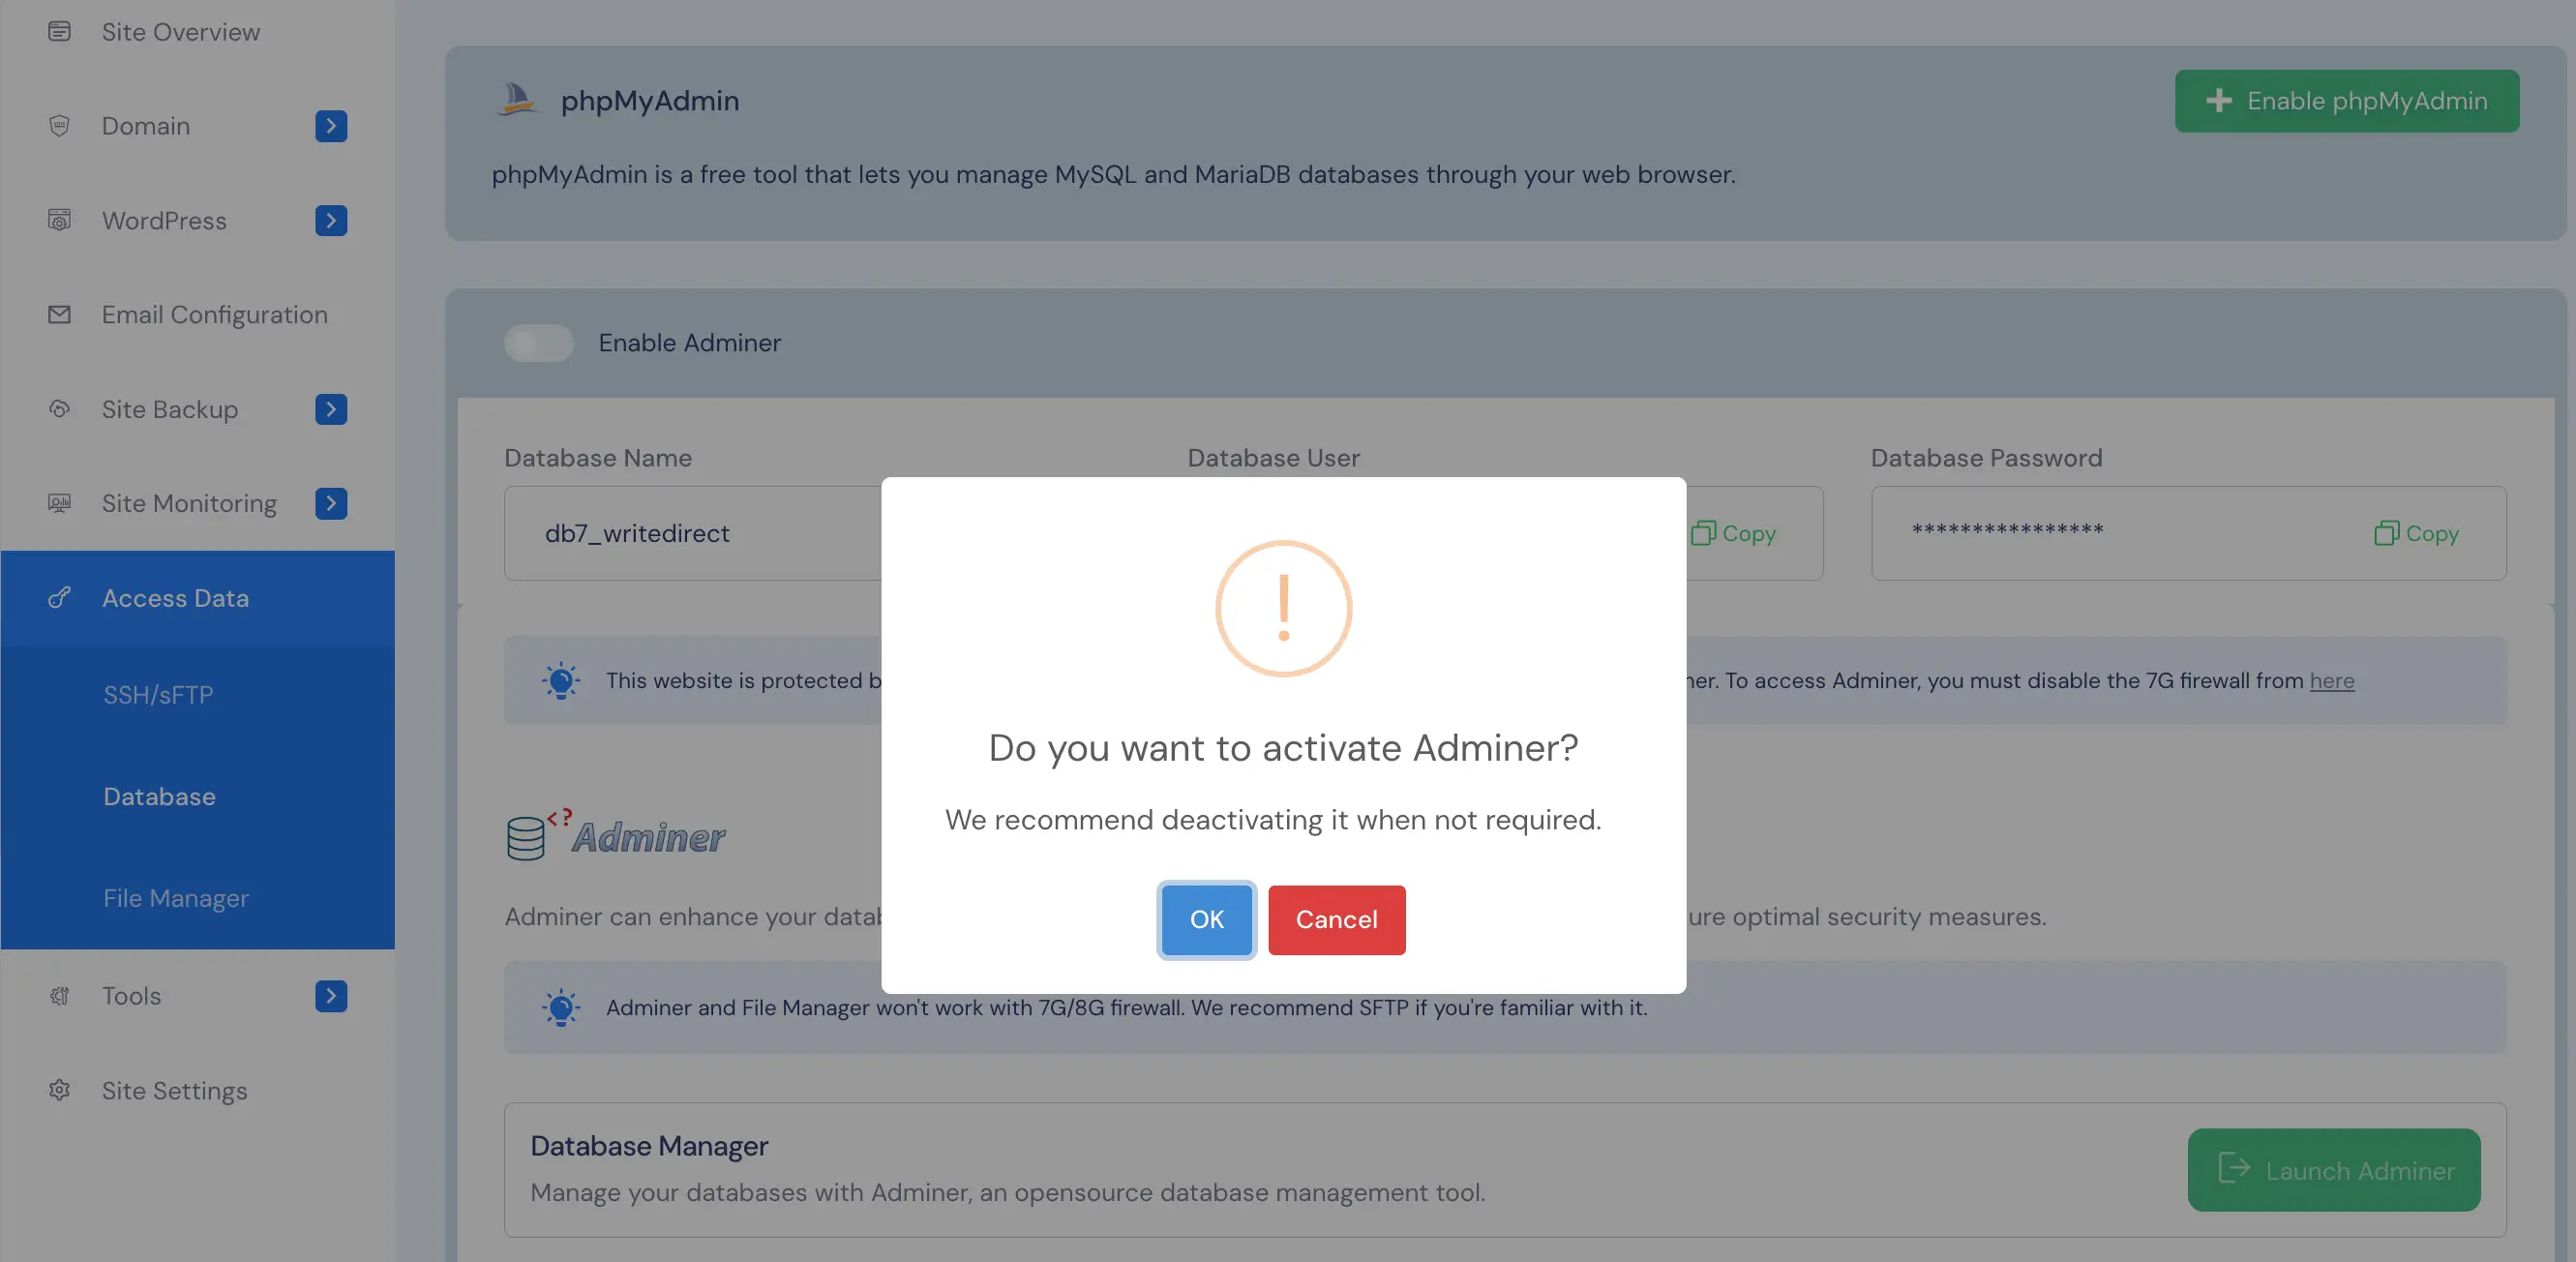Open File Manager under Access Data

point(176,898)
